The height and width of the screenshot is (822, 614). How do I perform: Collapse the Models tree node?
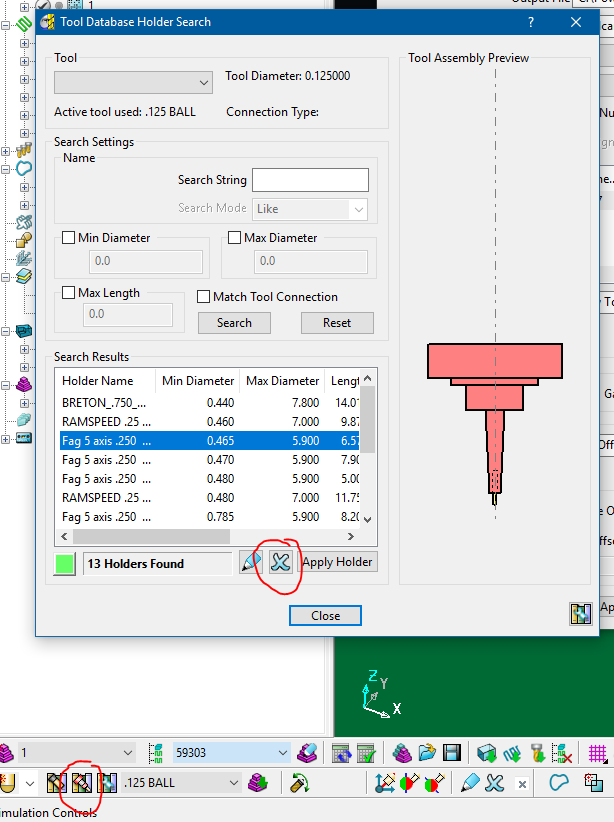6,331
